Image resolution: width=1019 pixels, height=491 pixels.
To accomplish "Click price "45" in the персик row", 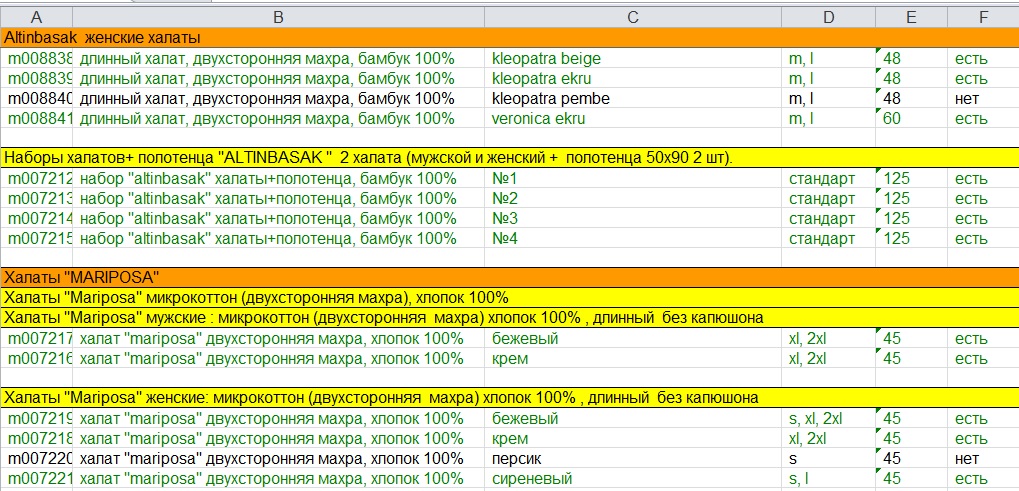I will [x=892, y=459].
